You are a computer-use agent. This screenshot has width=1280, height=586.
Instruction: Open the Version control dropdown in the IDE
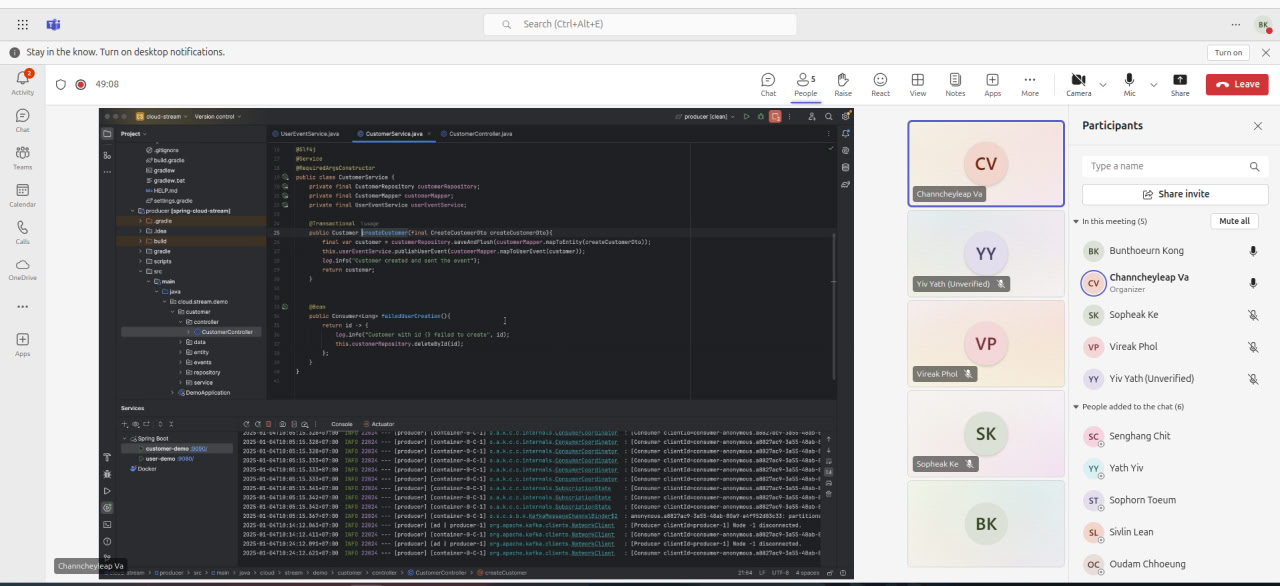(218, 117)
